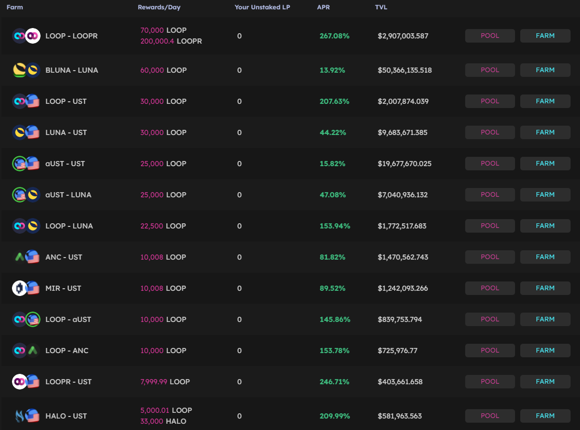Click the 33,000 HALO reward amount
Viewport: 580px width, 430px height.
click(x=163, y=421)
